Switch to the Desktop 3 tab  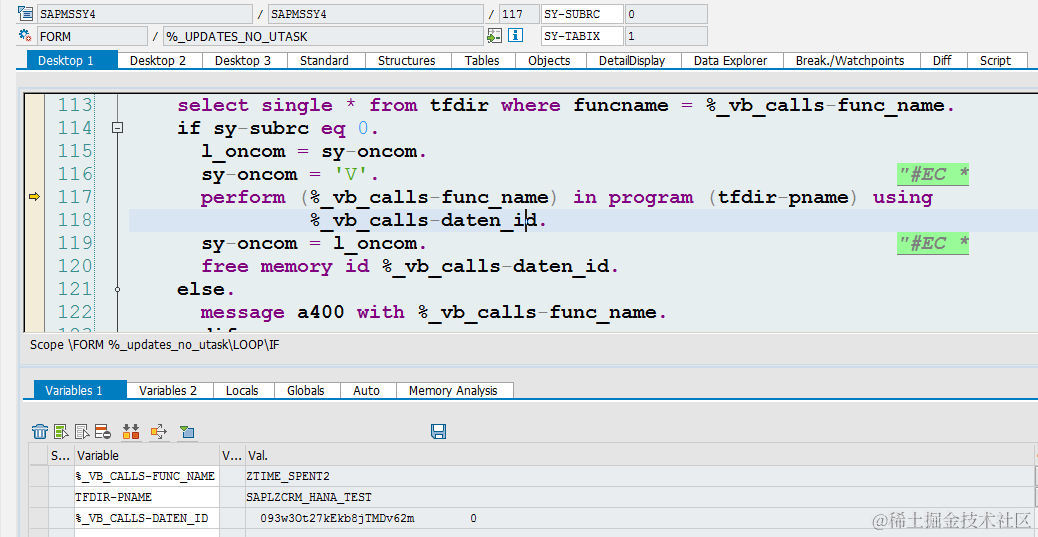(x=243, y=60)
